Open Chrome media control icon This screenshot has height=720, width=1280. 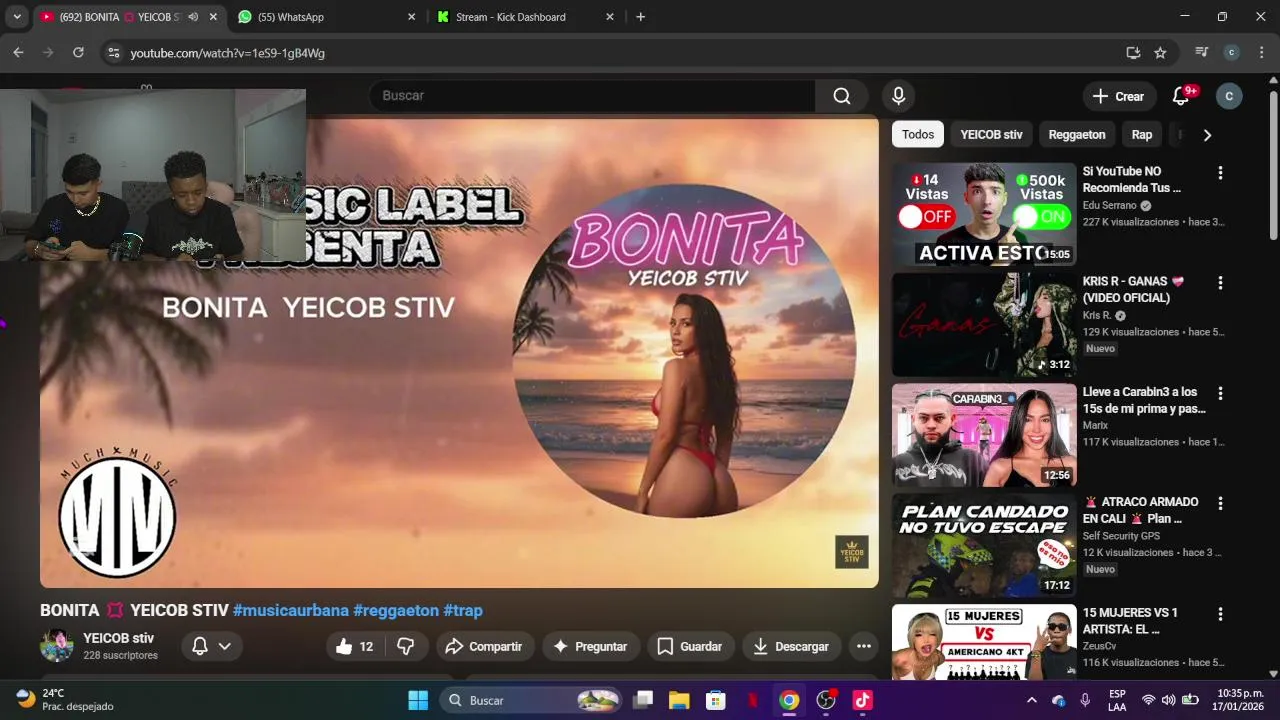coord(1202,53)
